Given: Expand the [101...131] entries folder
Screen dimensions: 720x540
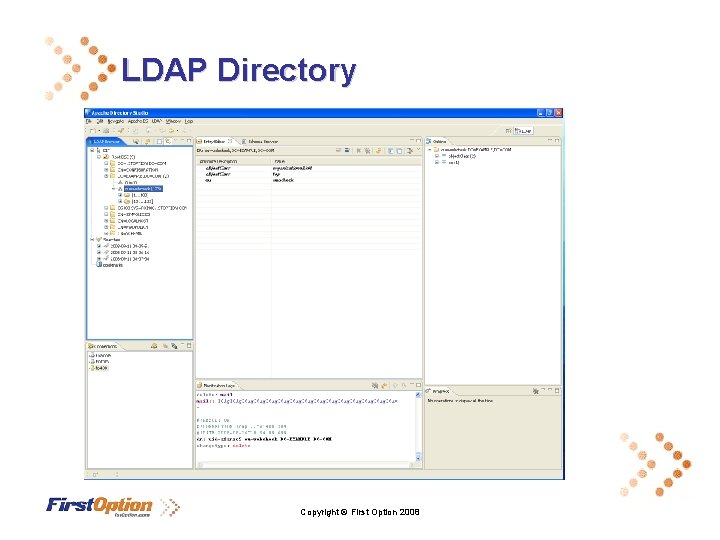Looking at the screenshot, I should [120, 202].
